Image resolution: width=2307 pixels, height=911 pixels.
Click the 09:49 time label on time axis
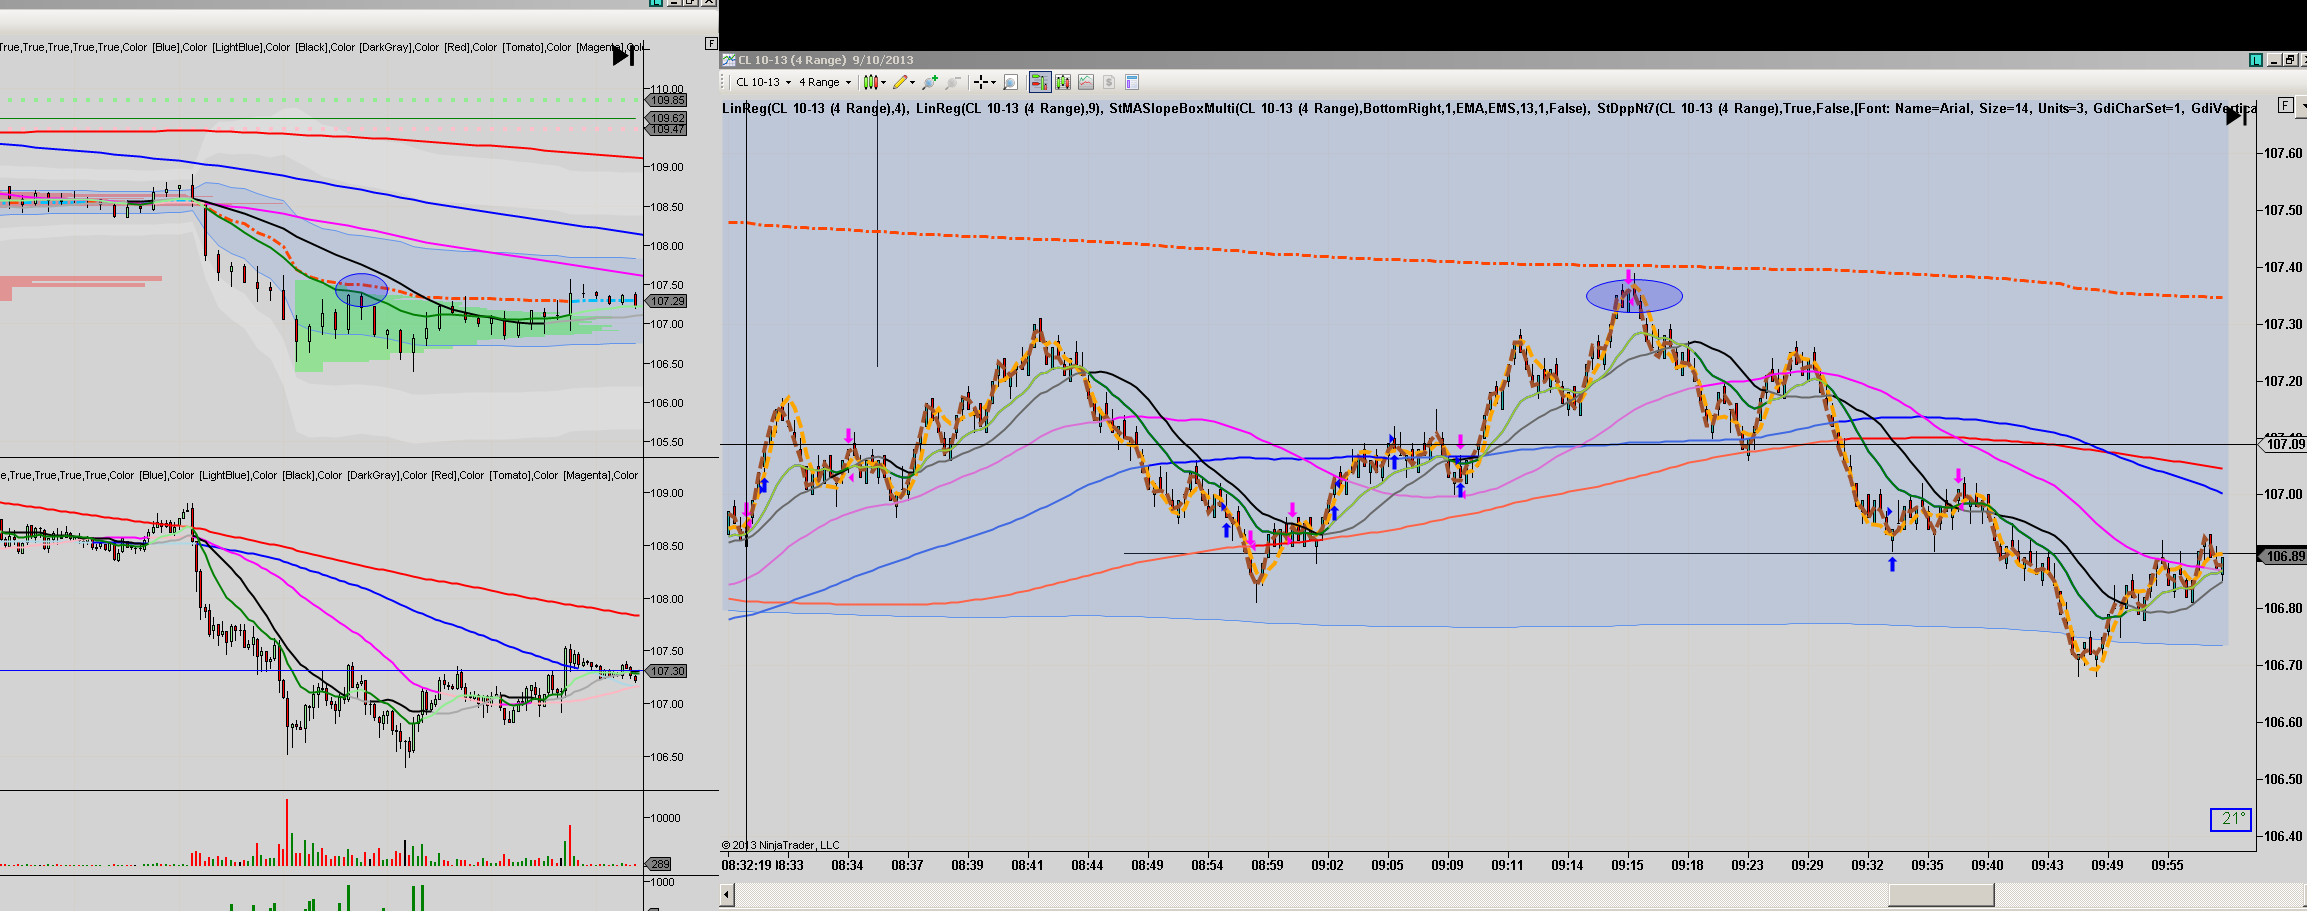pyautogui.click(x=2107, y=865)
